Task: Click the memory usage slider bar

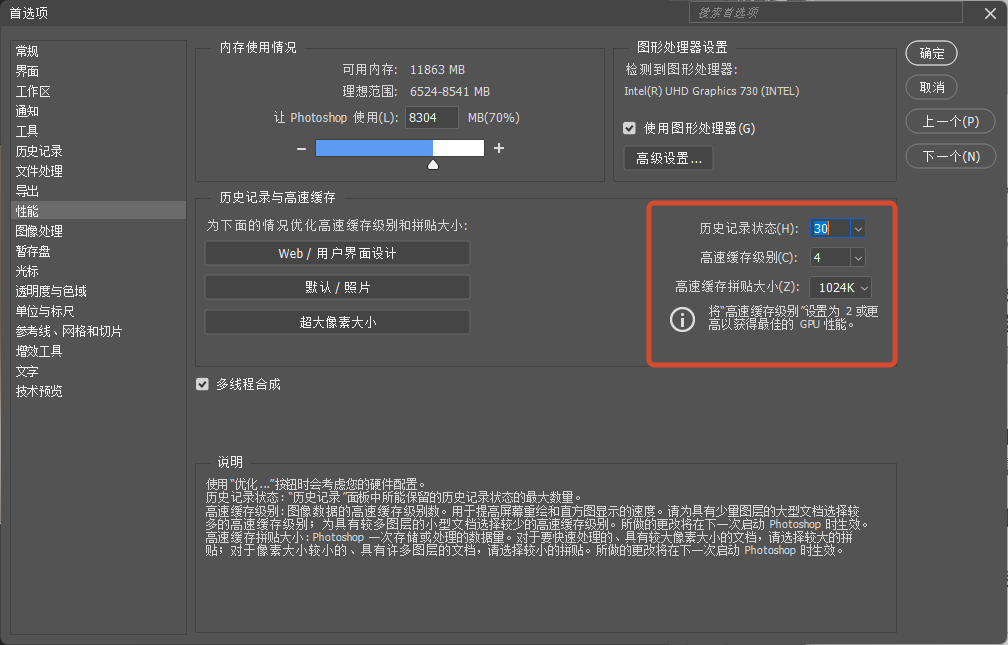Action: [400, 148]
